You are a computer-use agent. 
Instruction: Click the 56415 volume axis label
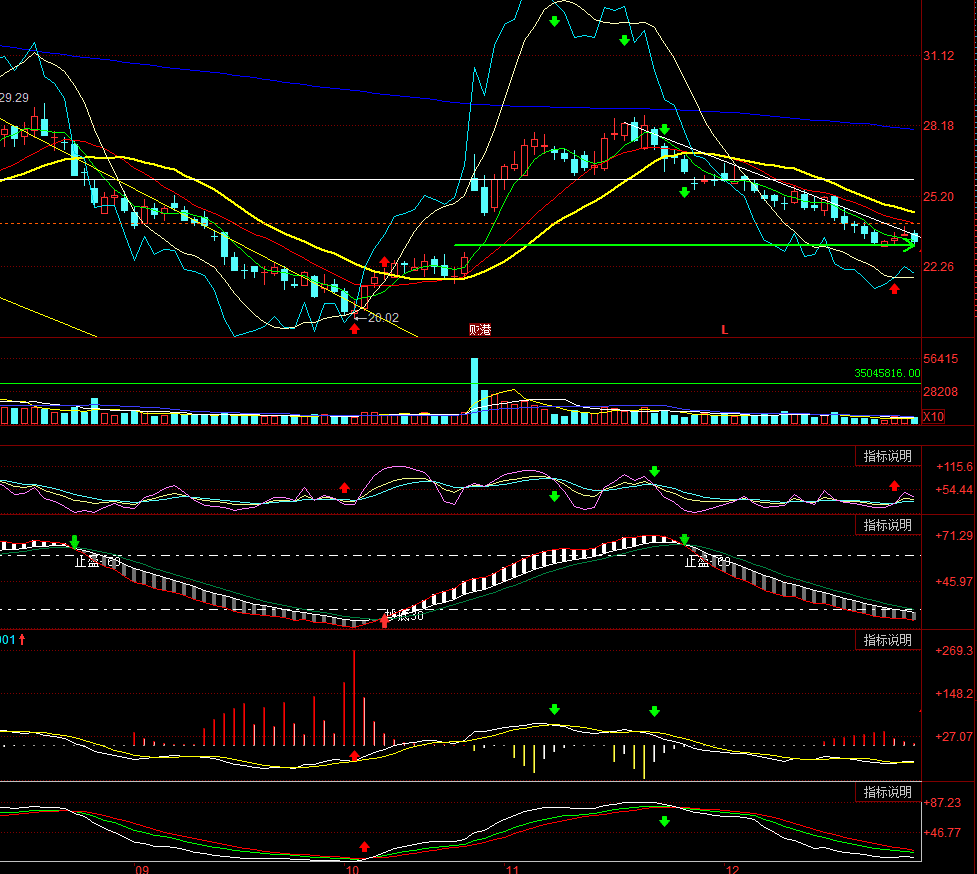[940, 359]
